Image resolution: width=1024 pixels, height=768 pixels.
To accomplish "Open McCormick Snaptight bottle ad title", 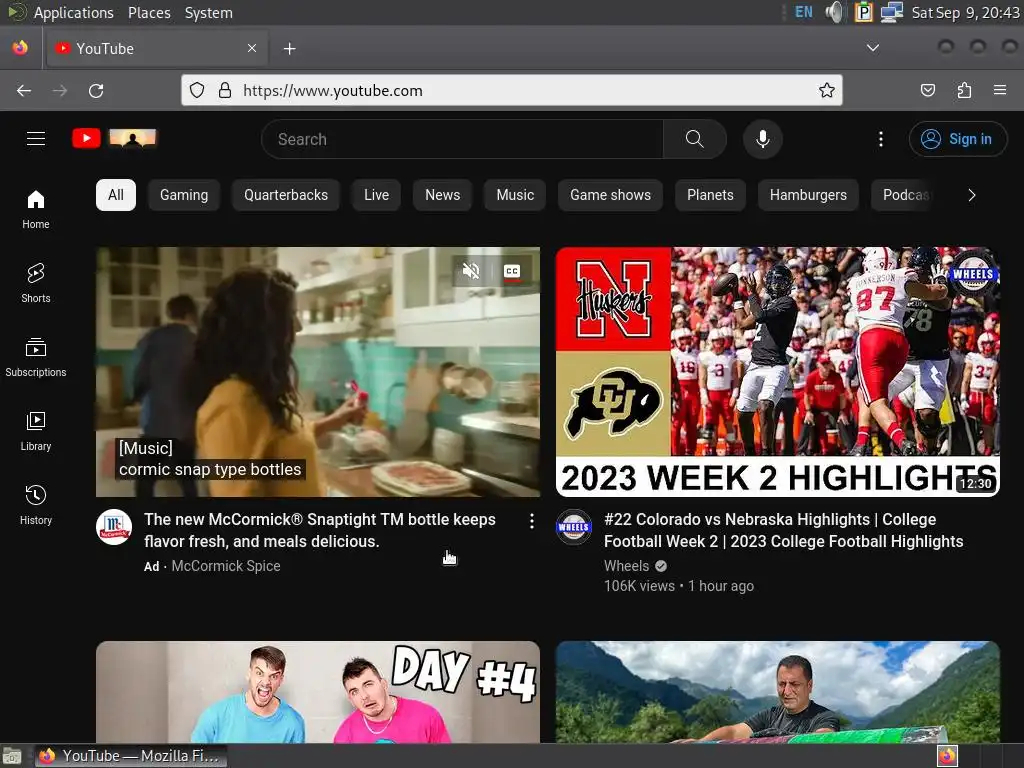I will 320,530.
